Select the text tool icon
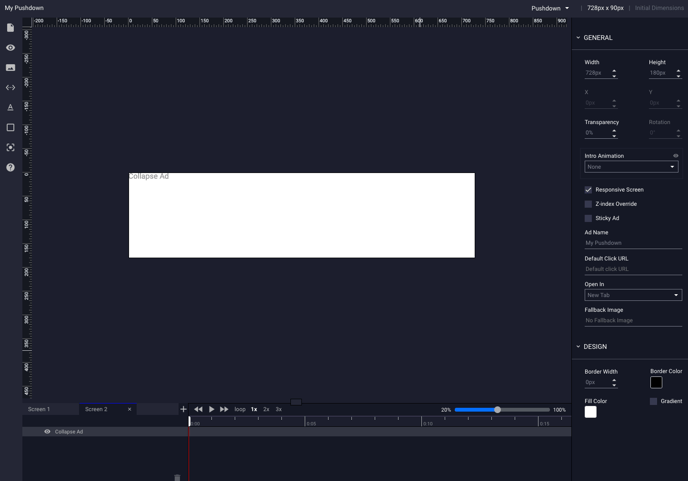688x481 pixels. tap(11, 107)
